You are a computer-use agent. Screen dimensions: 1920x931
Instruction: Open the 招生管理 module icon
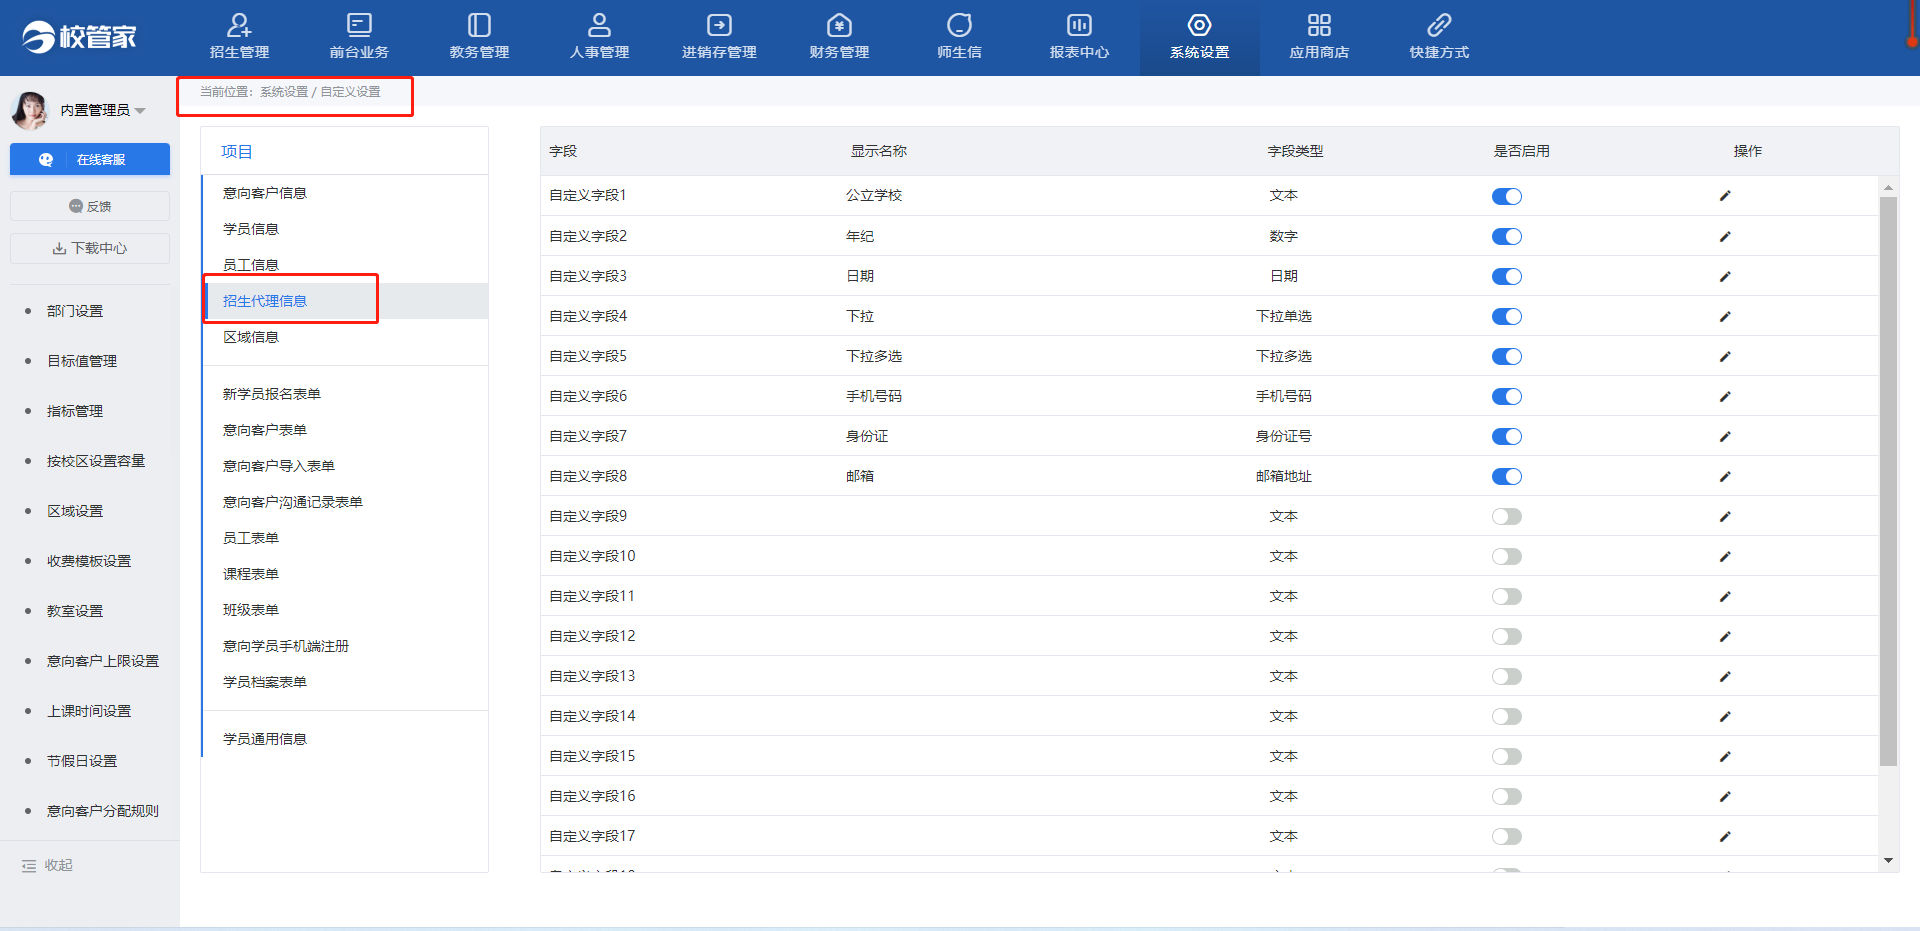(x=239, y=26)
